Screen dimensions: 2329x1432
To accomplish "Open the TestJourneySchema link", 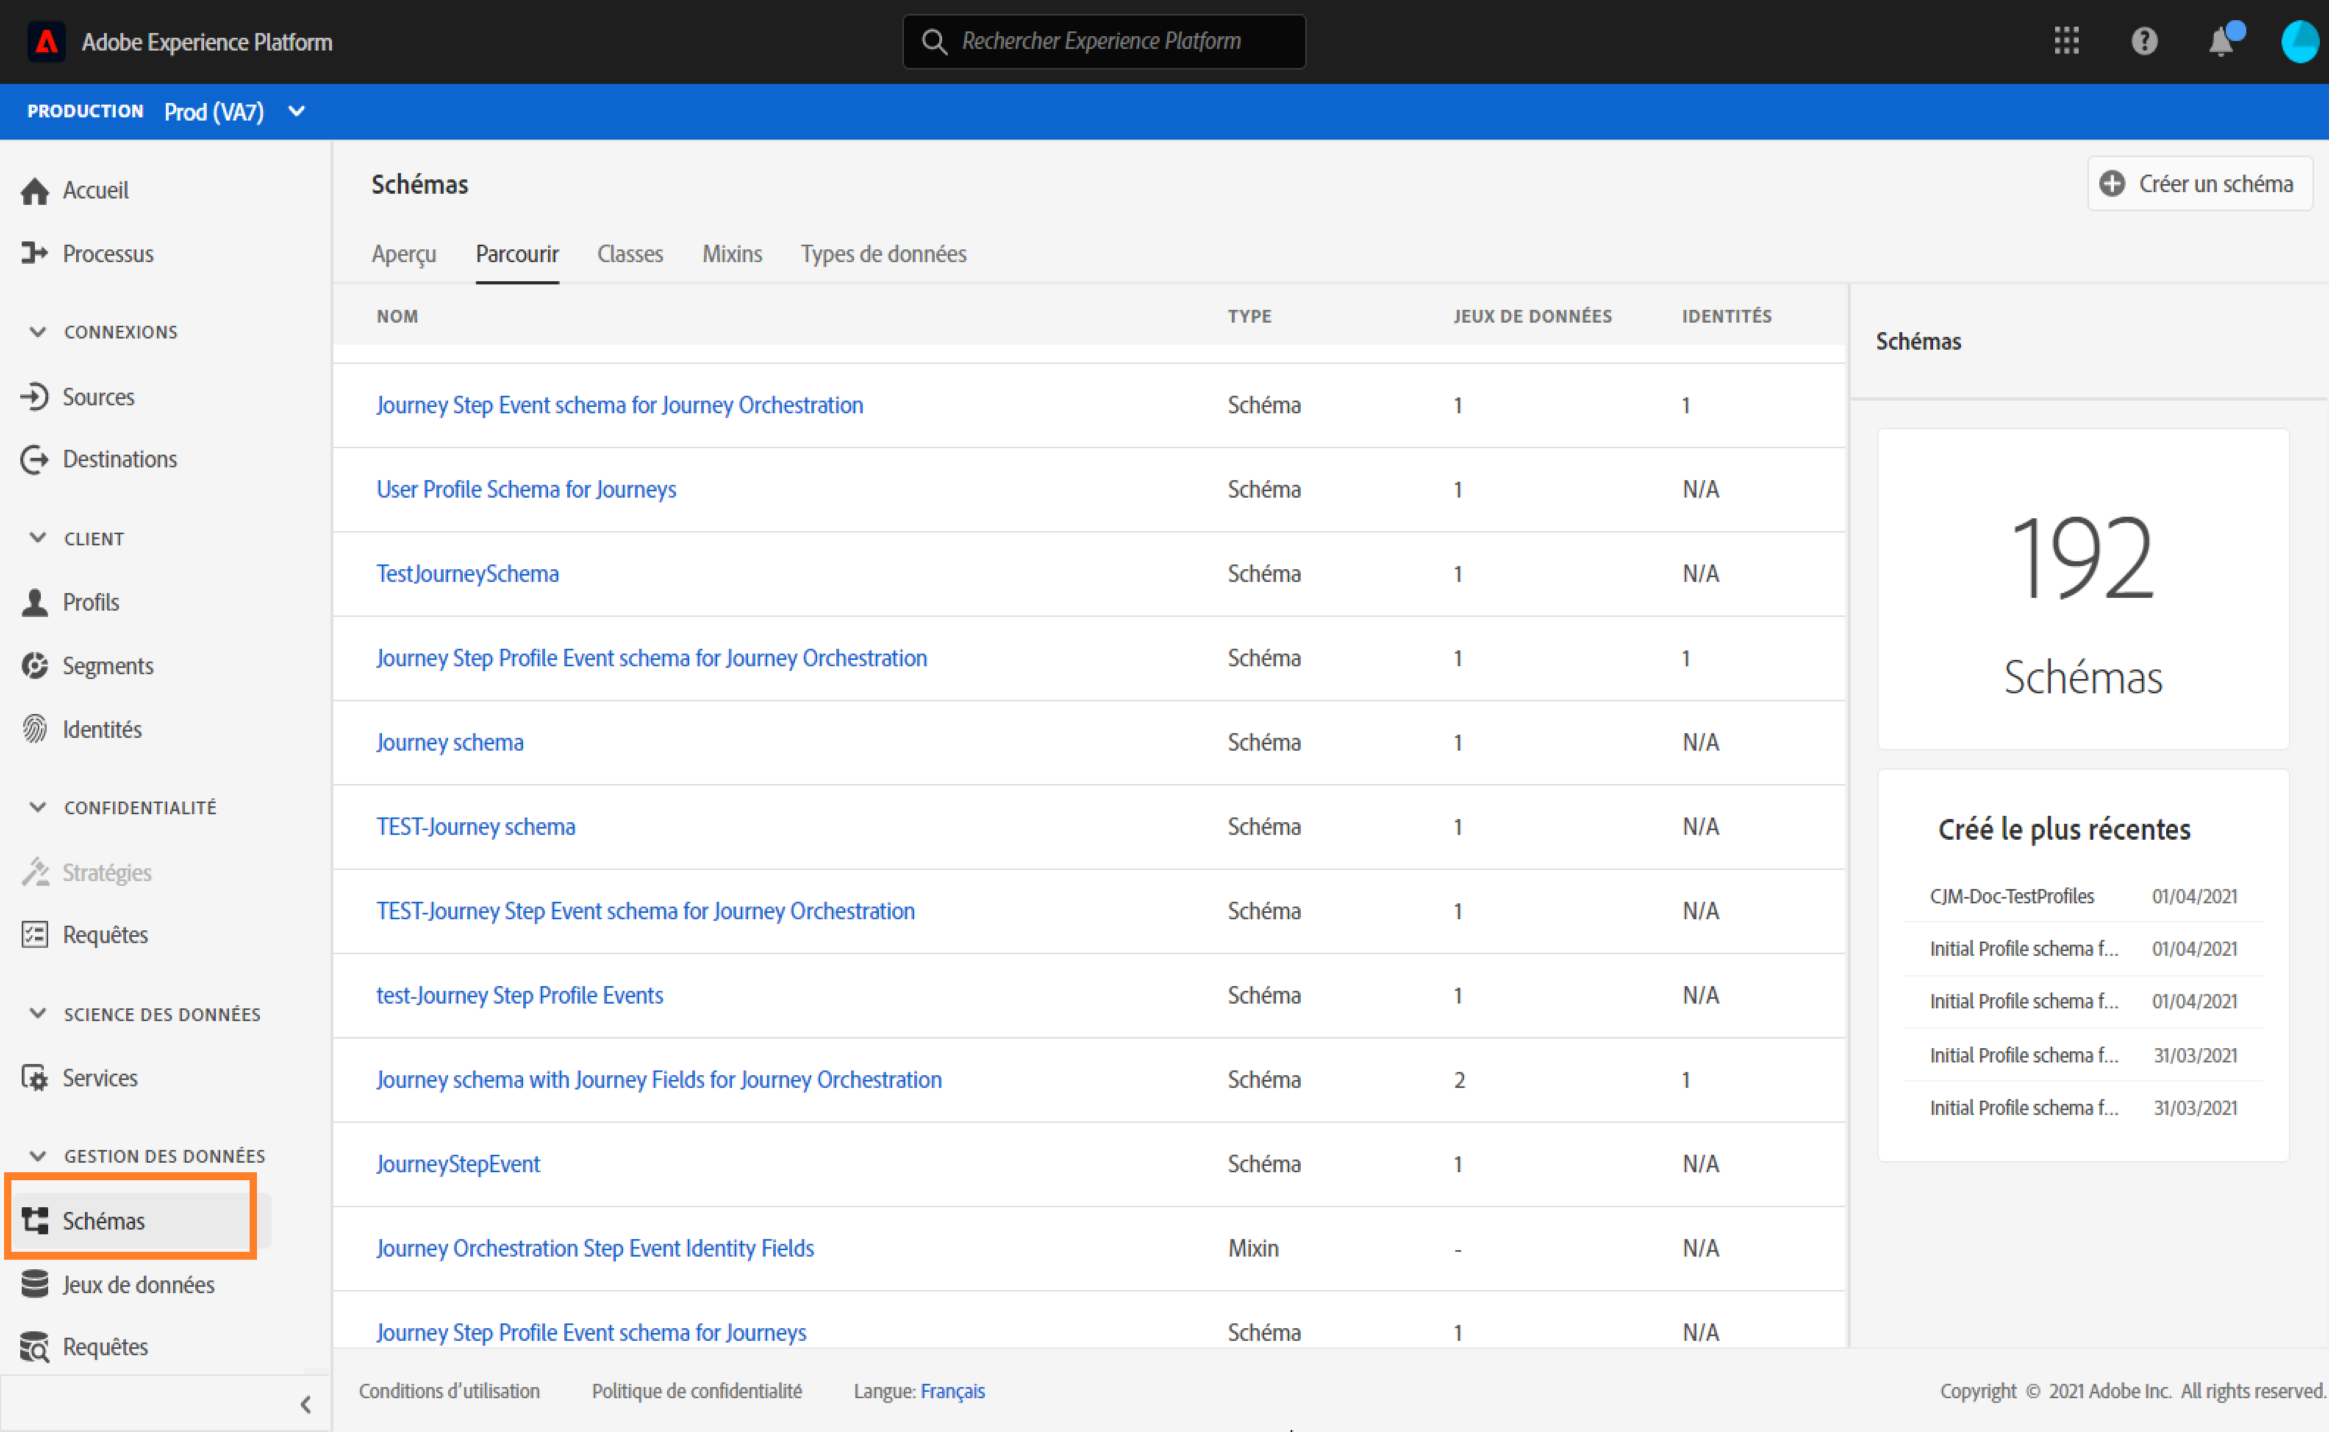I will click(x=467, y=574).
